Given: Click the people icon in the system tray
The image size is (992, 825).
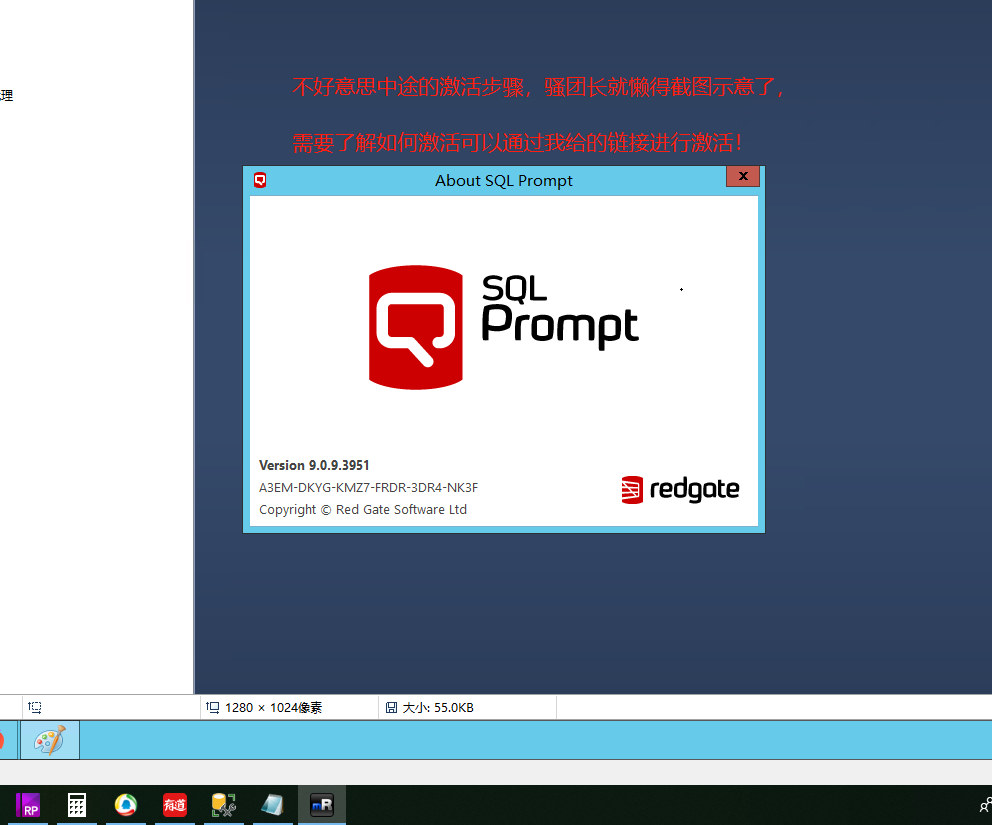Looking at the screenshot, I should pyautogui.click(x=985, y=805).
